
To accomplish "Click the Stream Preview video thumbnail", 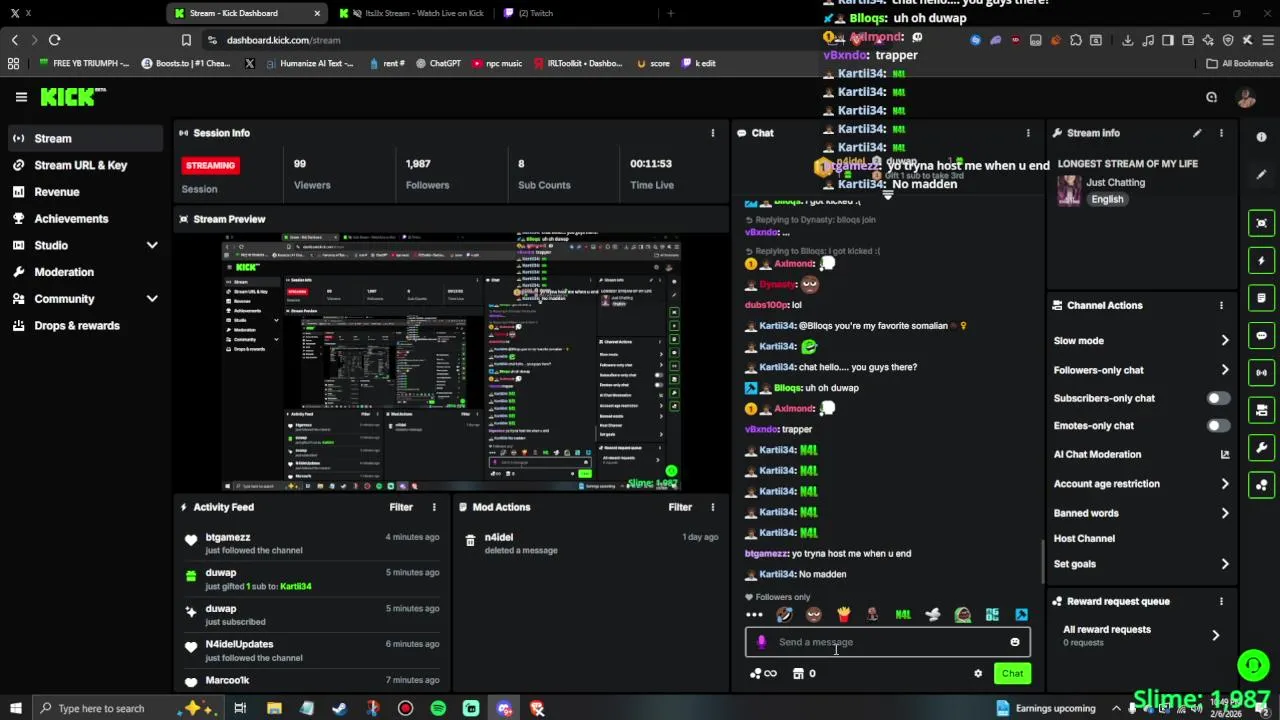I will click(451, 362).
